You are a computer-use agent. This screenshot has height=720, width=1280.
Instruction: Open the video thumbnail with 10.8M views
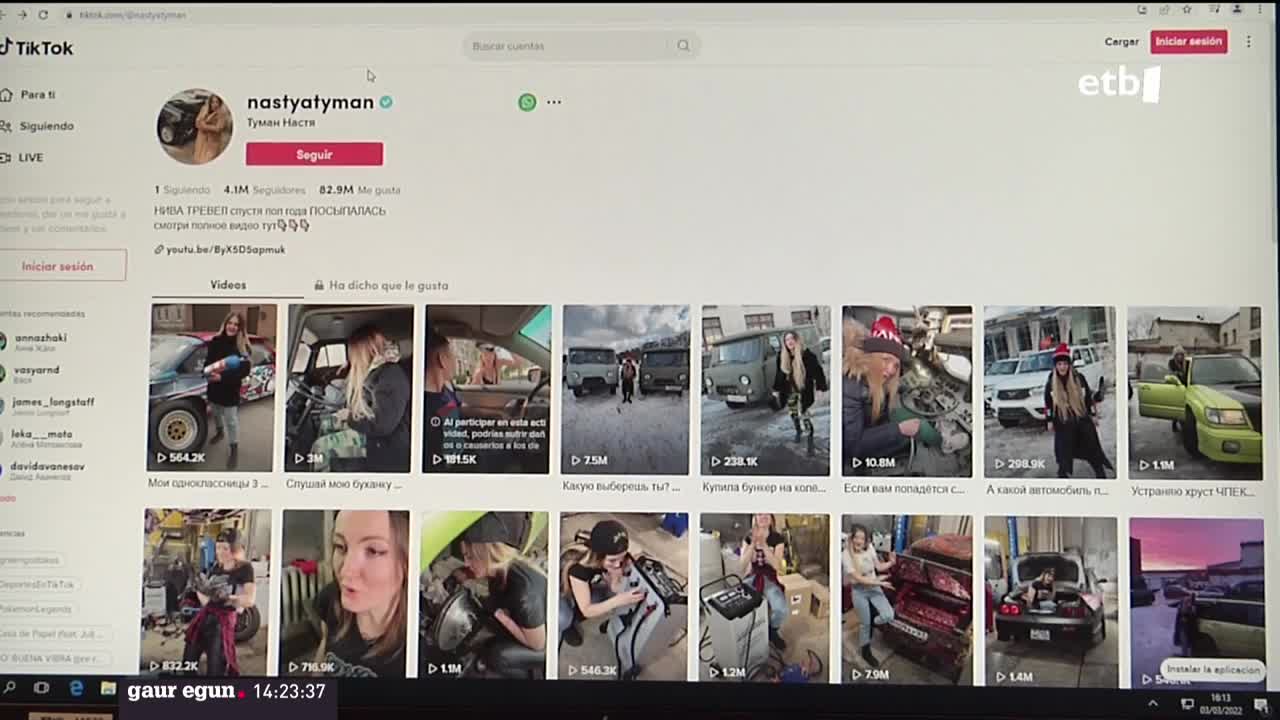coord(906,390)
